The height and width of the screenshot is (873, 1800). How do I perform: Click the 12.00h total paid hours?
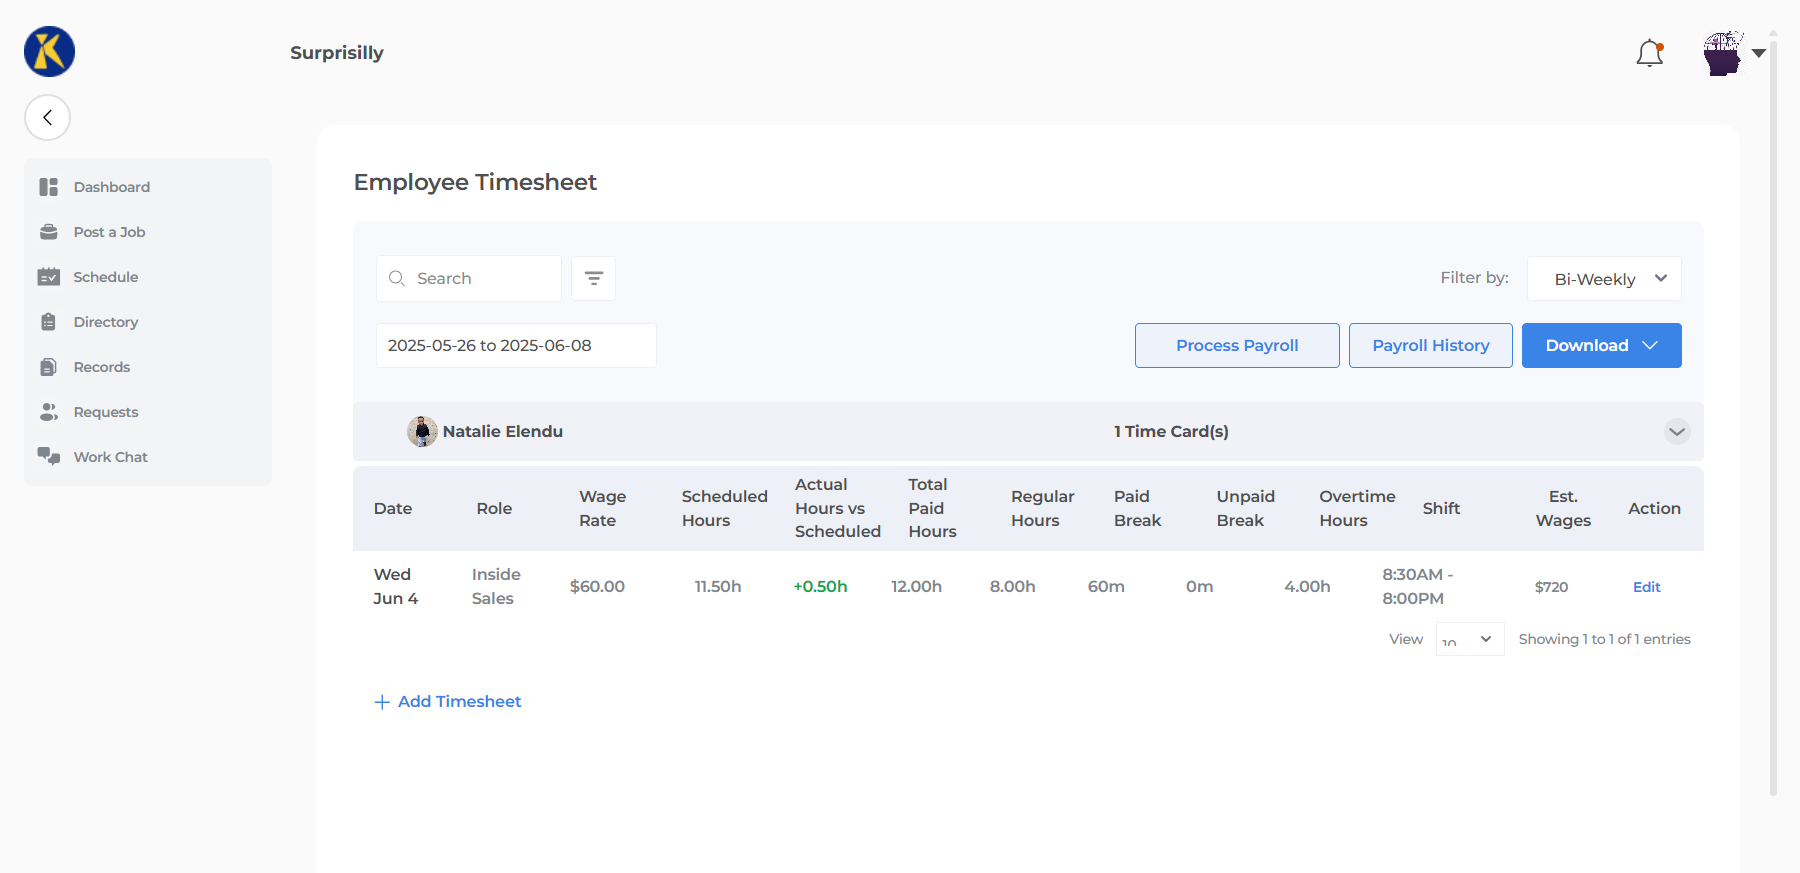tap(916, 587)
